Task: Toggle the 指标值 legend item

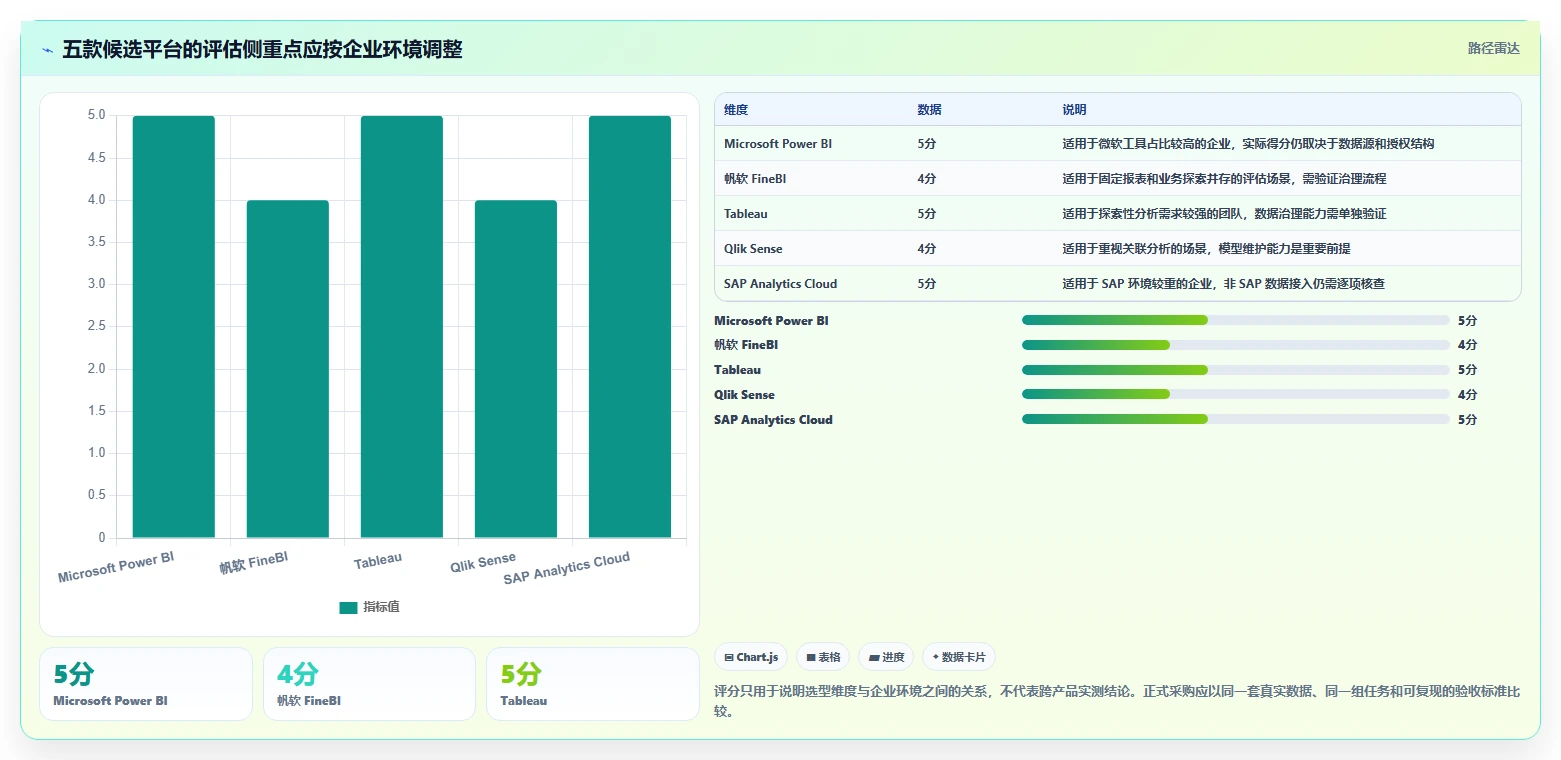Action: coord(369,607)
